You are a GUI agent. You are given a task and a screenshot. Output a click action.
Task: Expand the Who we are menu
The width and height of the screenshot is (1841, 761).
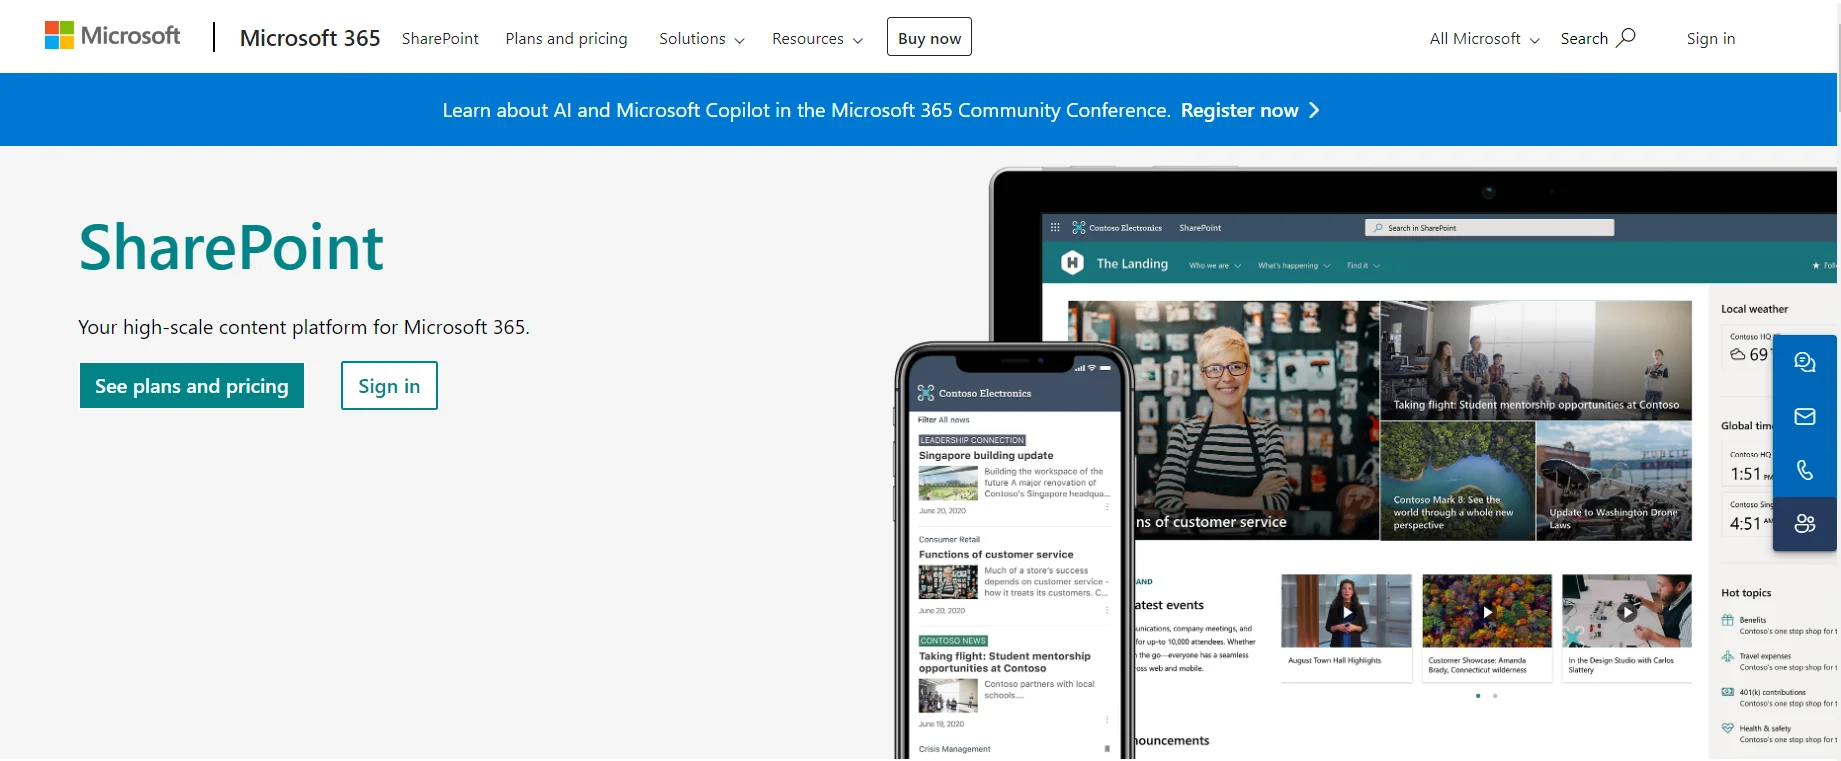click(1215, 266)
